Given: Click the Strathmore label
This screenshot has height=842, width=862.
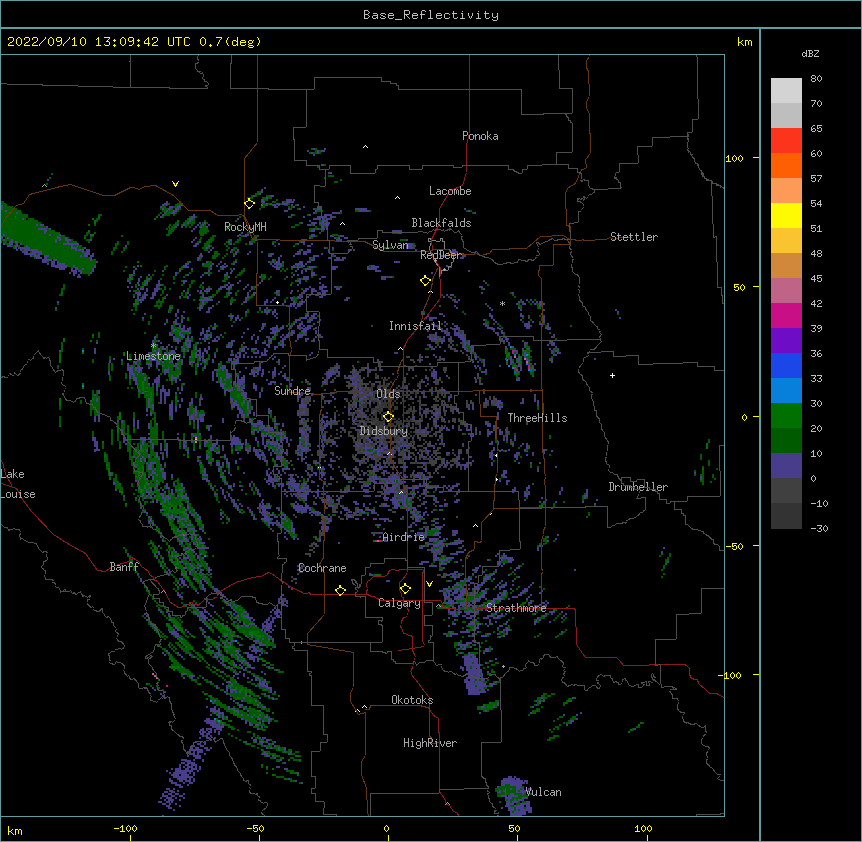Looking at the screenshot, I should point(516,608).
